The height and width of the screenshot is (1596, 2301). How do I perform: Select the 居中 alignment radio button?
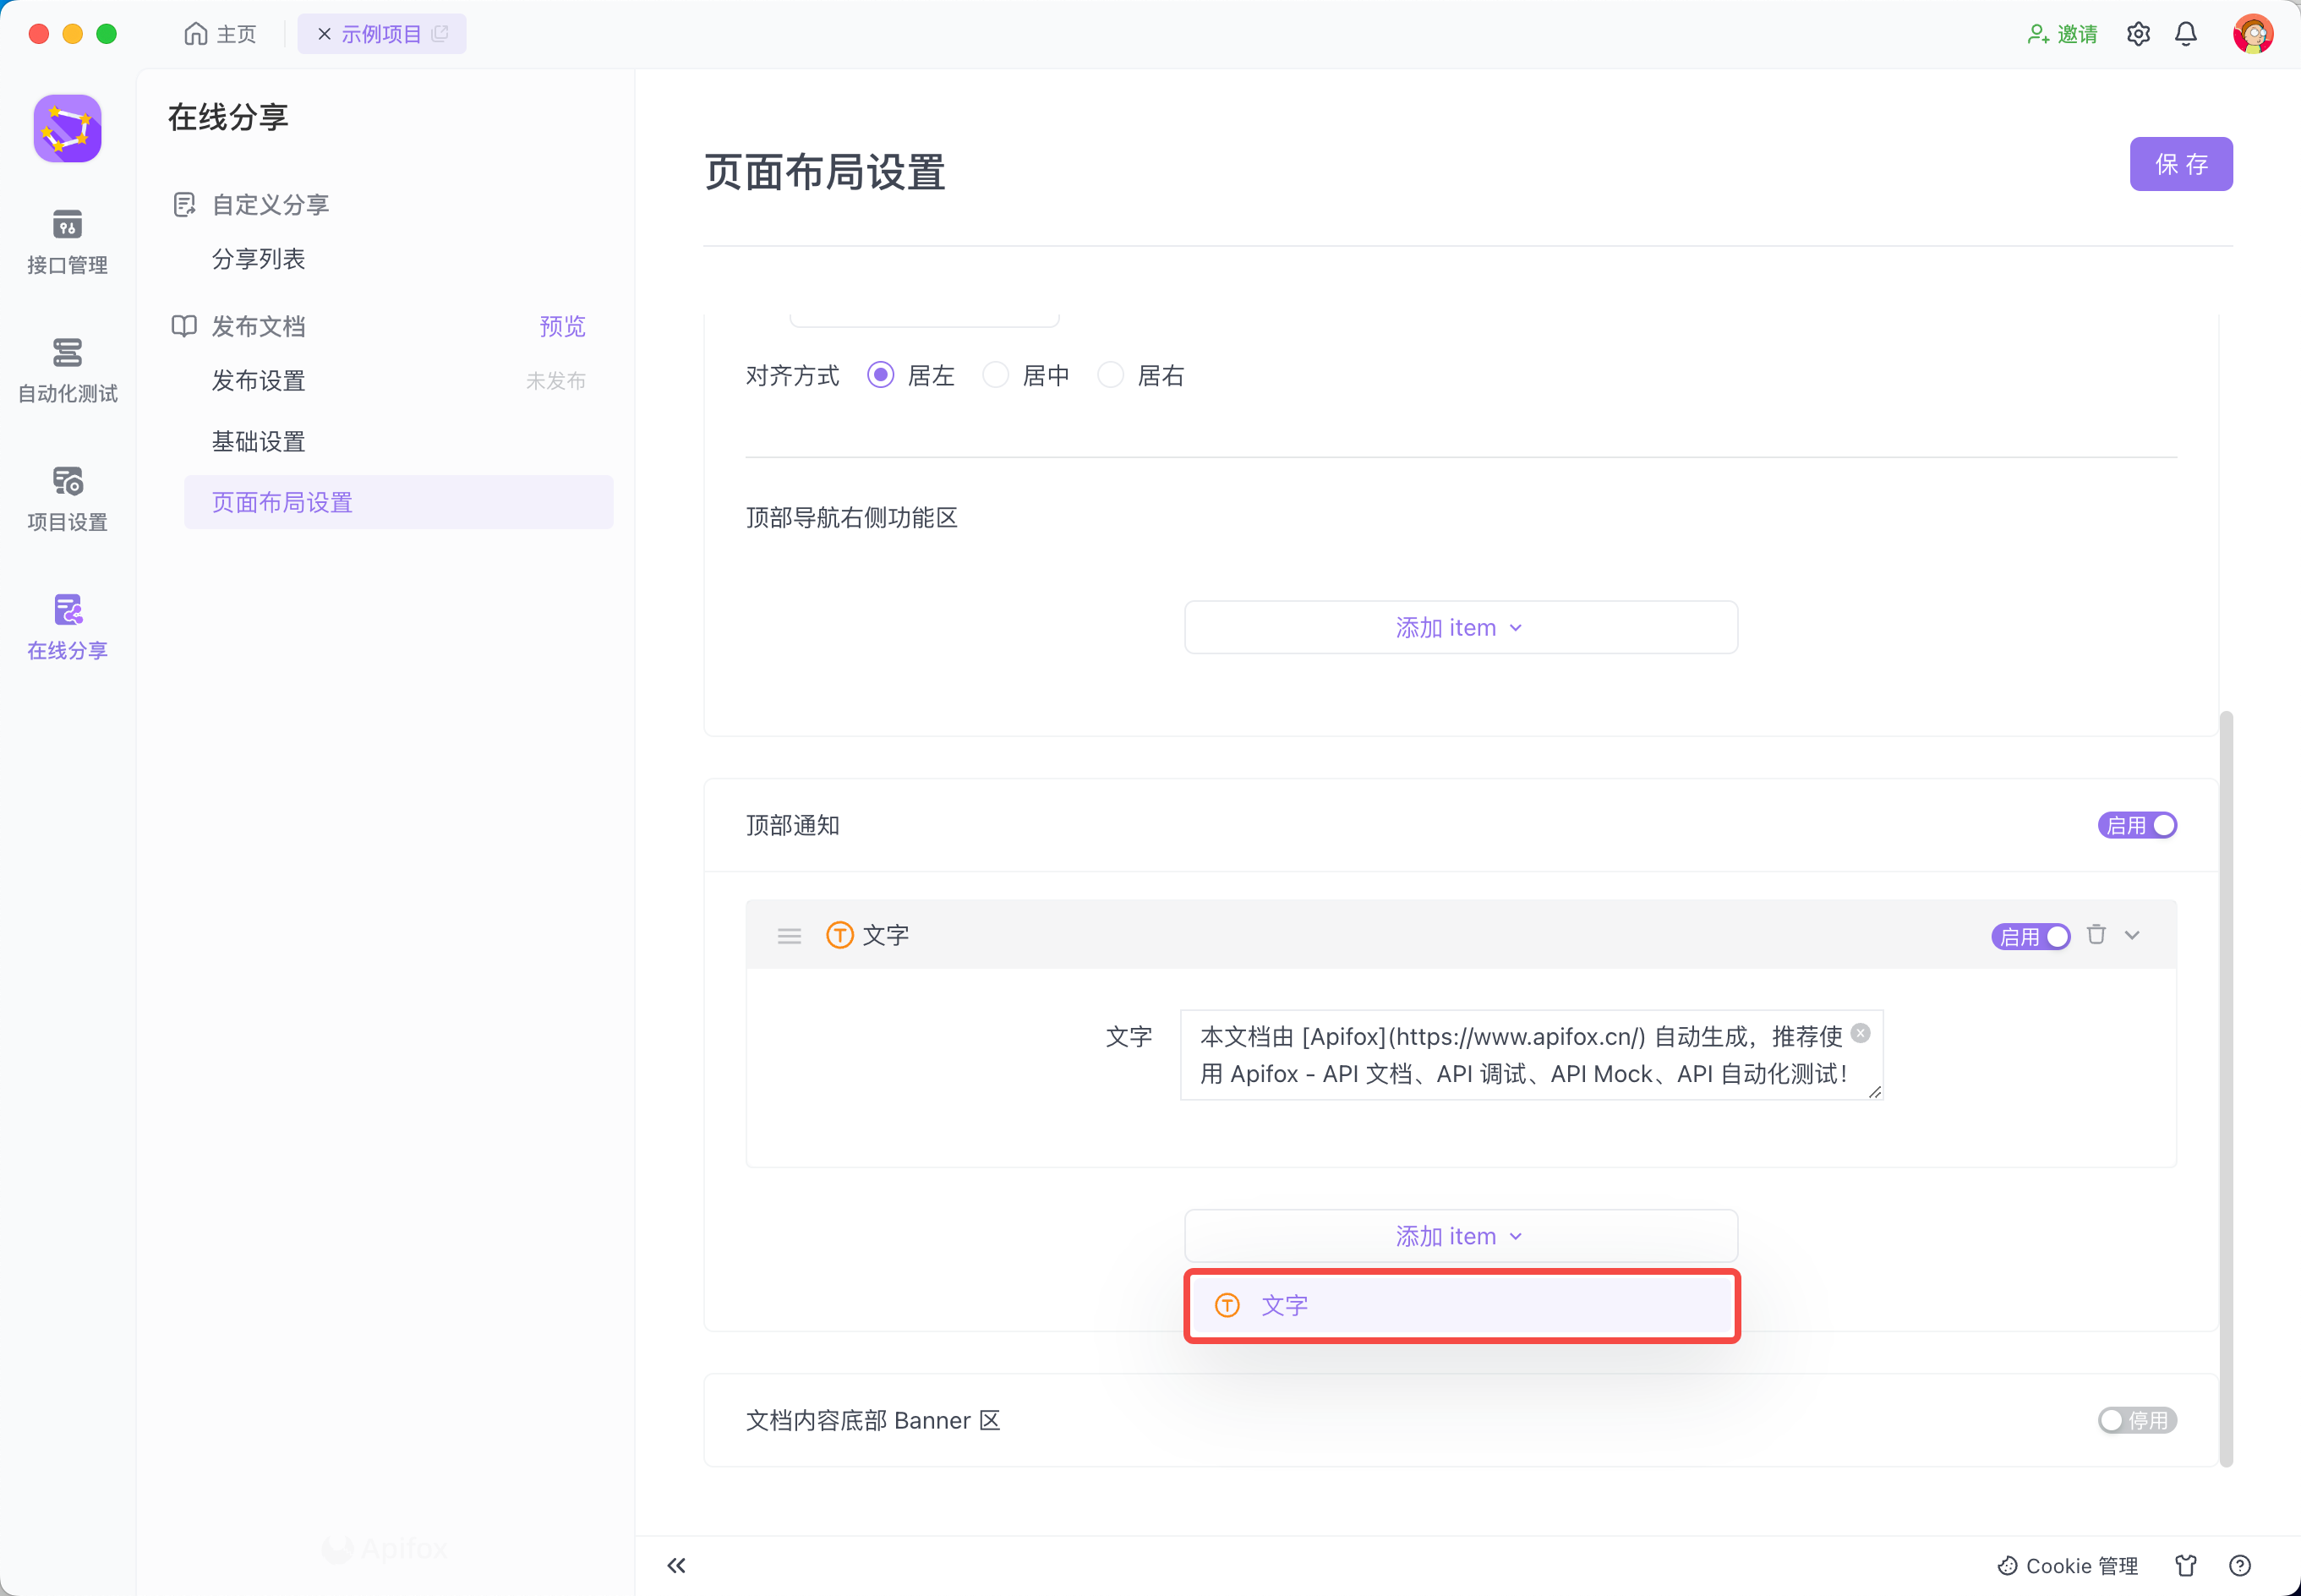[995, 375]
